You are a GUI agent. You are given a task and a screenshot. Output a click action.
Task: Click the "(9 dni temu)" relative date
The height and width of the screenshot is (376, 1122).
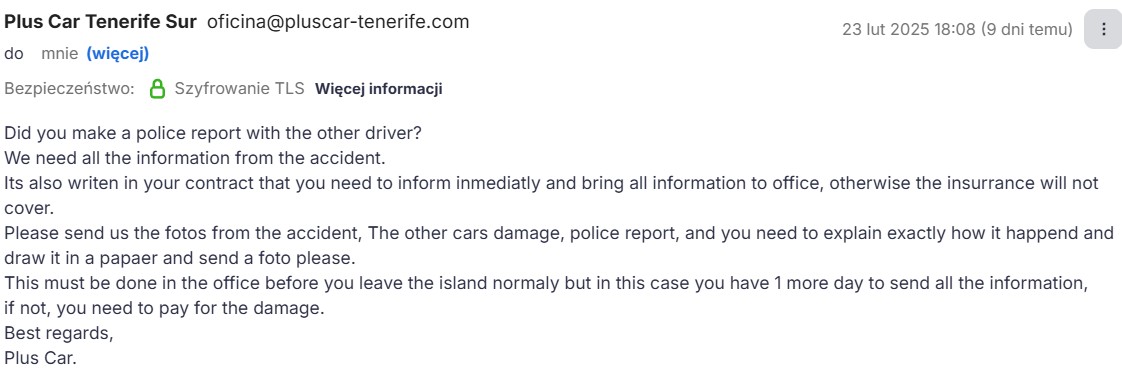(x=1025, y=29)
